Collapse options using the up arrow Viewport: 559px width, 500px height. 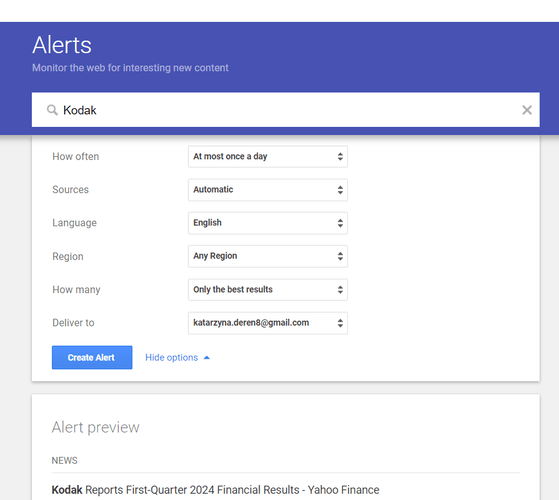207,358
